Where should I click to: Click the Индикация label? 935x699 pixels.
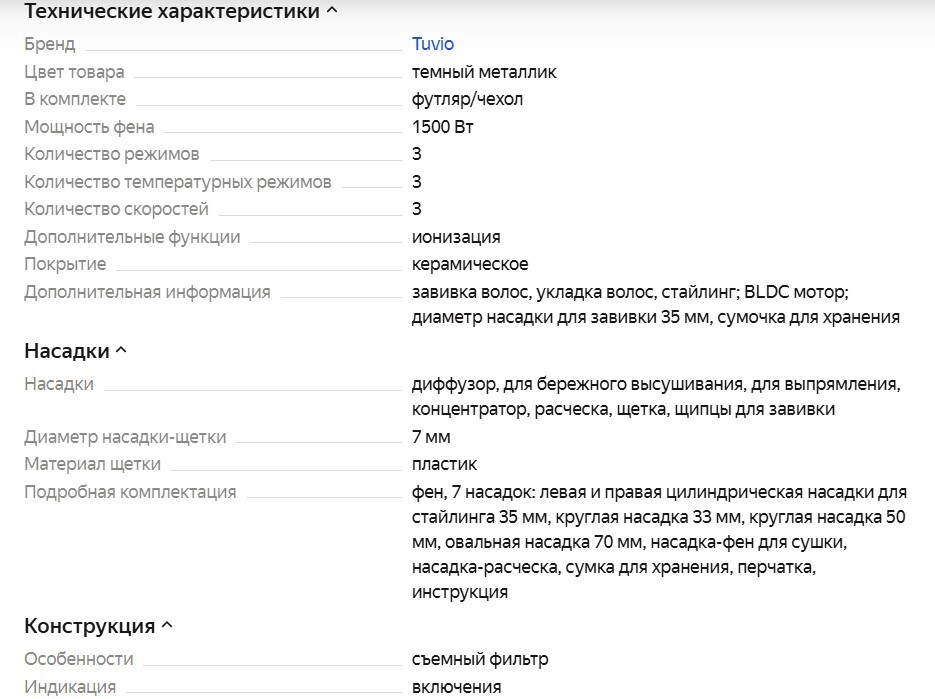point(70,687)
